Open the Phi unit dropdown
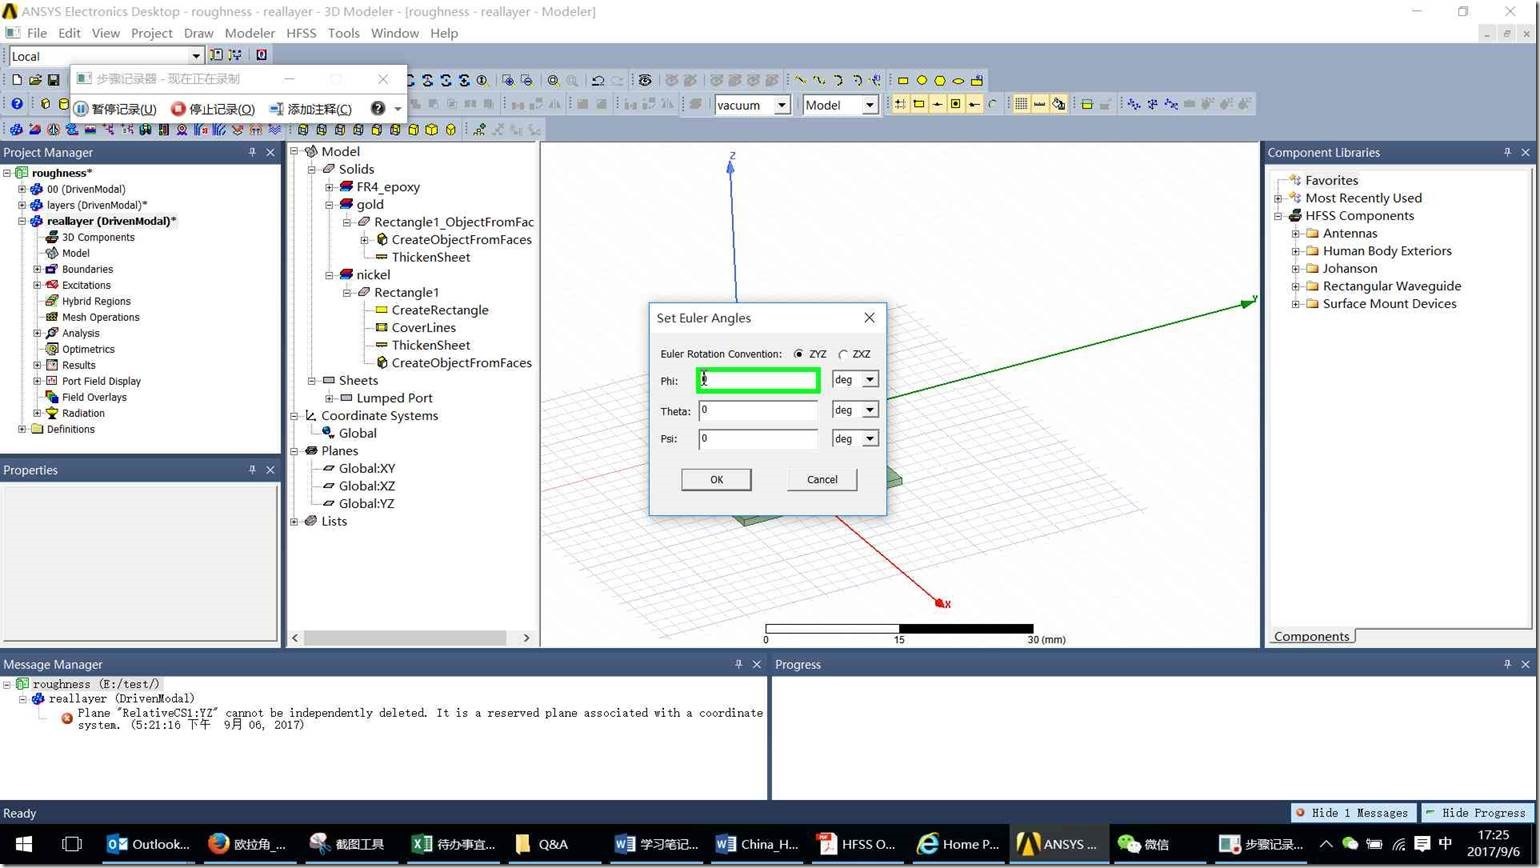 [870, 380]
